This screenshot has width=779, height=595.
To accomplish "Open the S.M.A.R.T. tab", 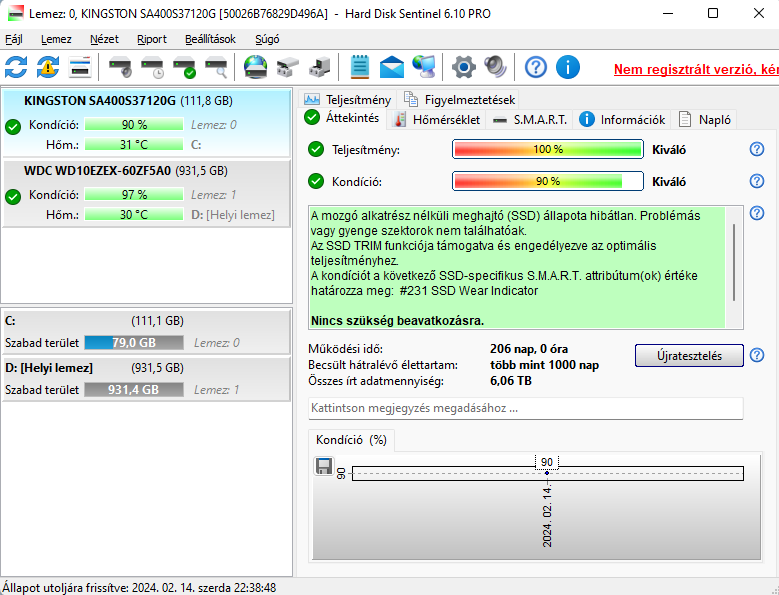I will pos(530,120).
